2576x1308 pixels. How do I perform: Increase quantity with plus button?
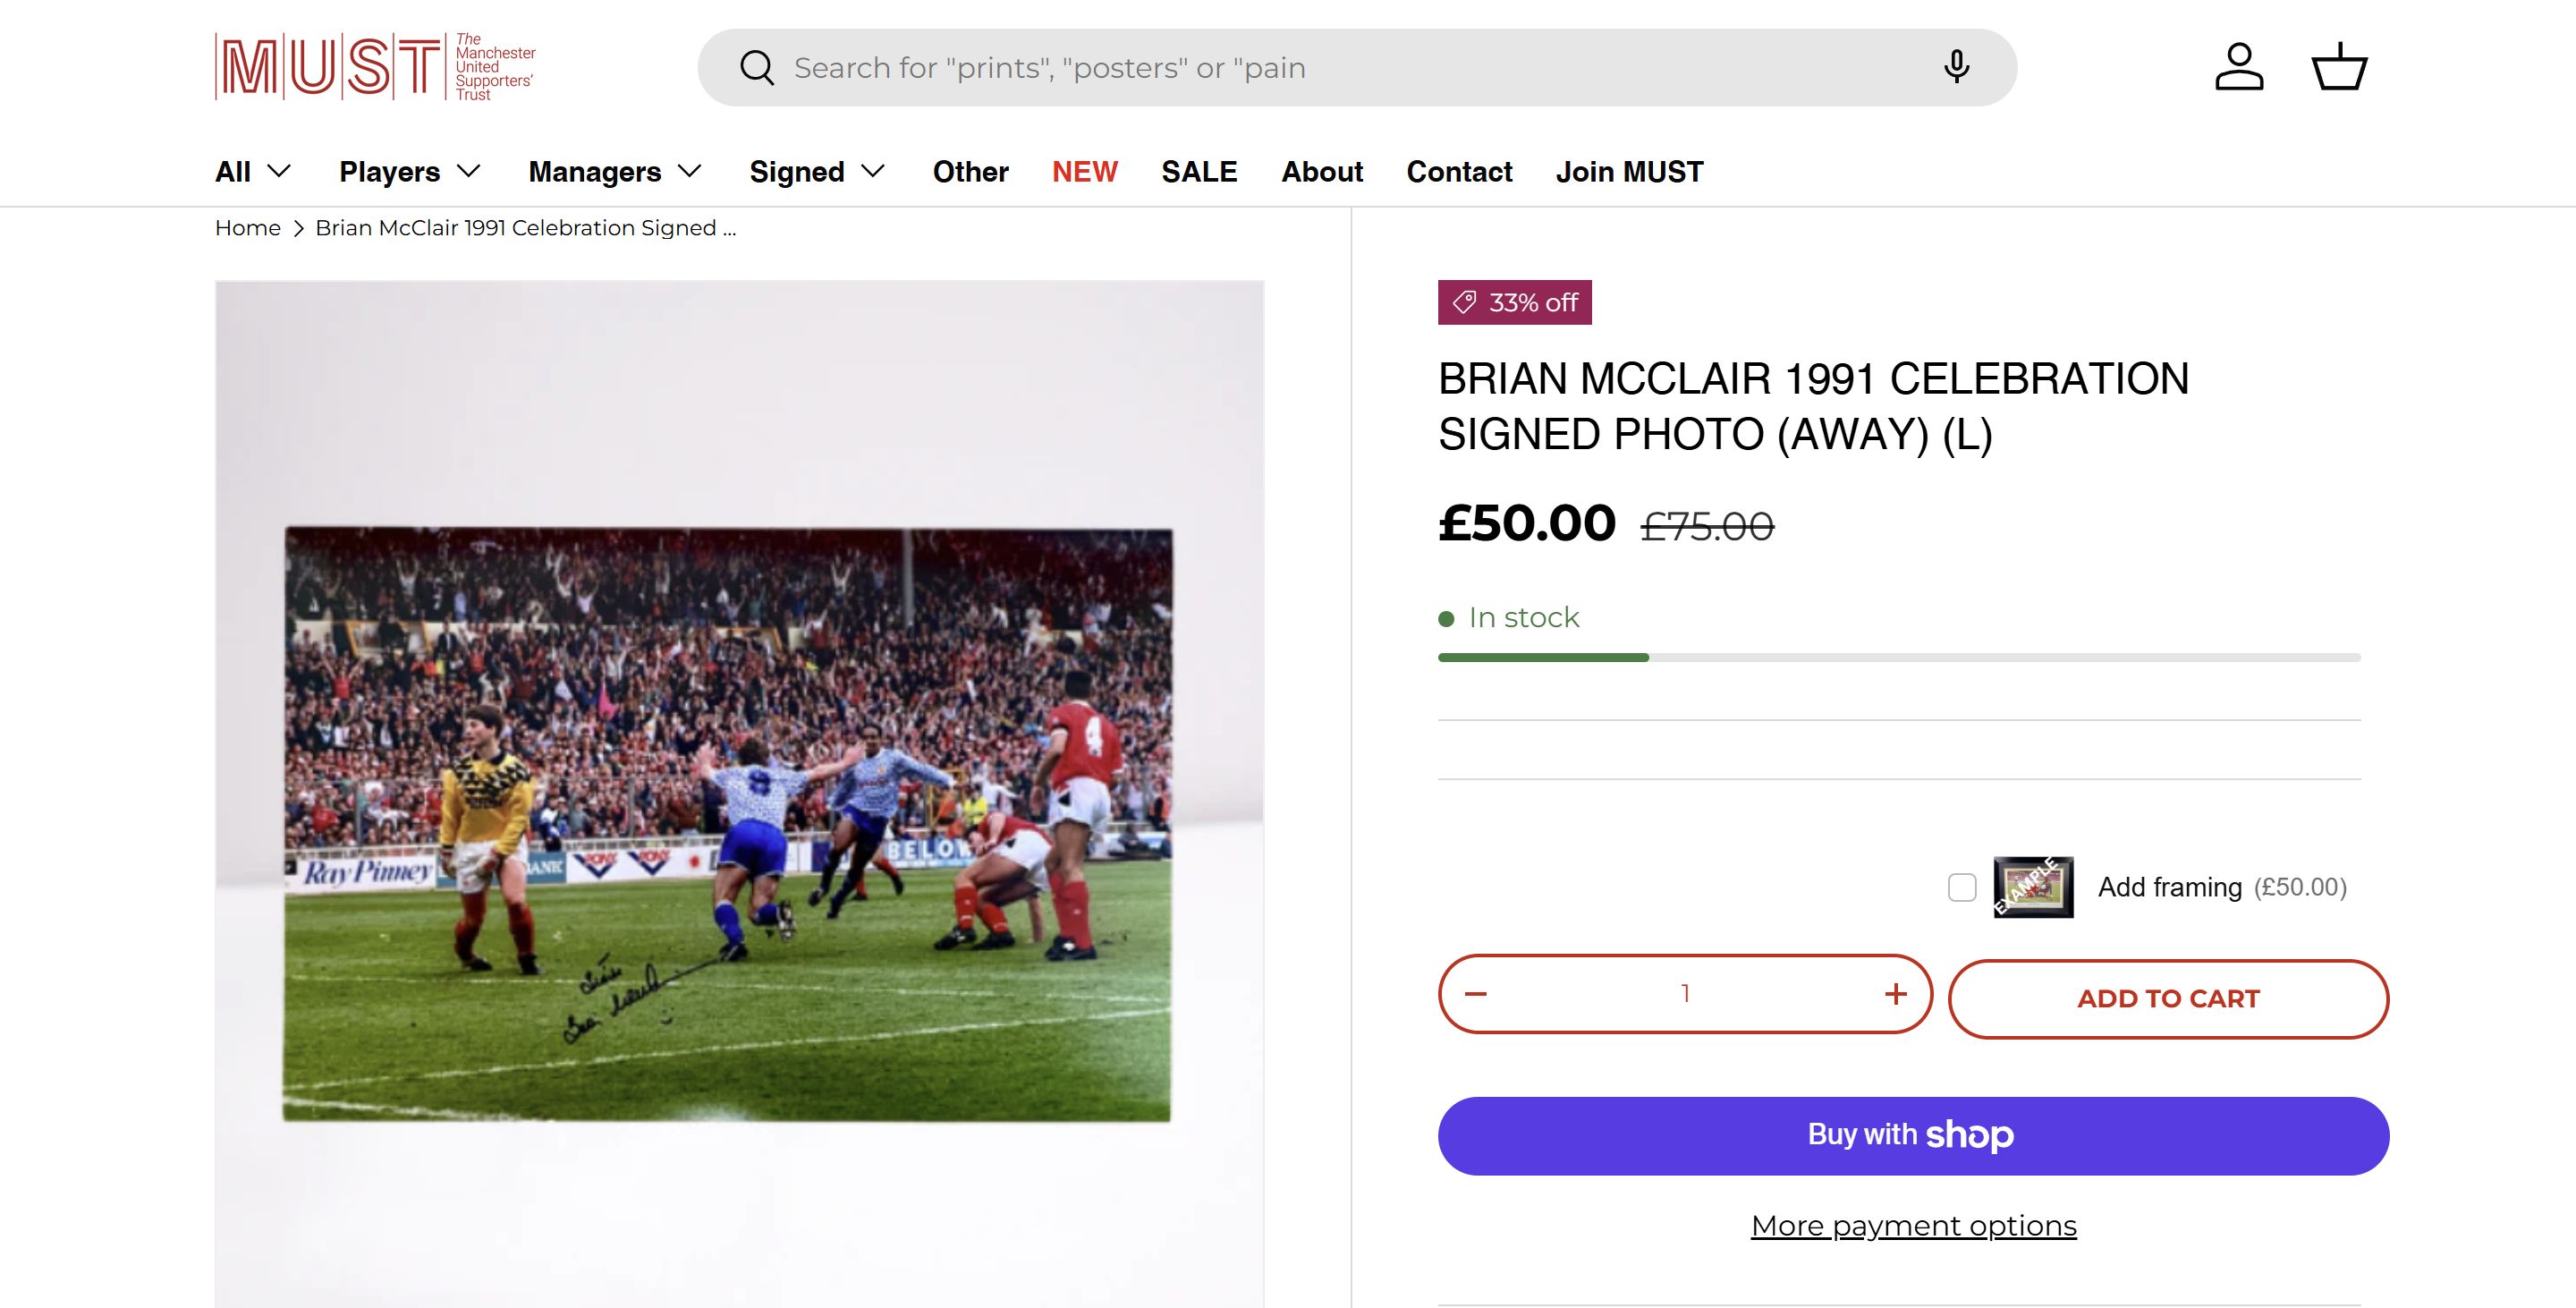tap(1895, 994)
